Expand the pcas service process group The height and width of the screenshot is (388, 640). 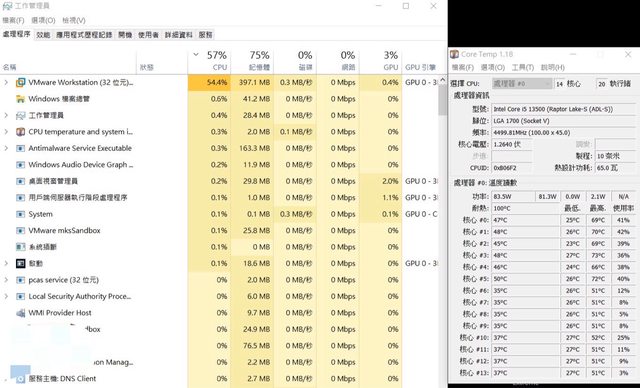point(6,280)
